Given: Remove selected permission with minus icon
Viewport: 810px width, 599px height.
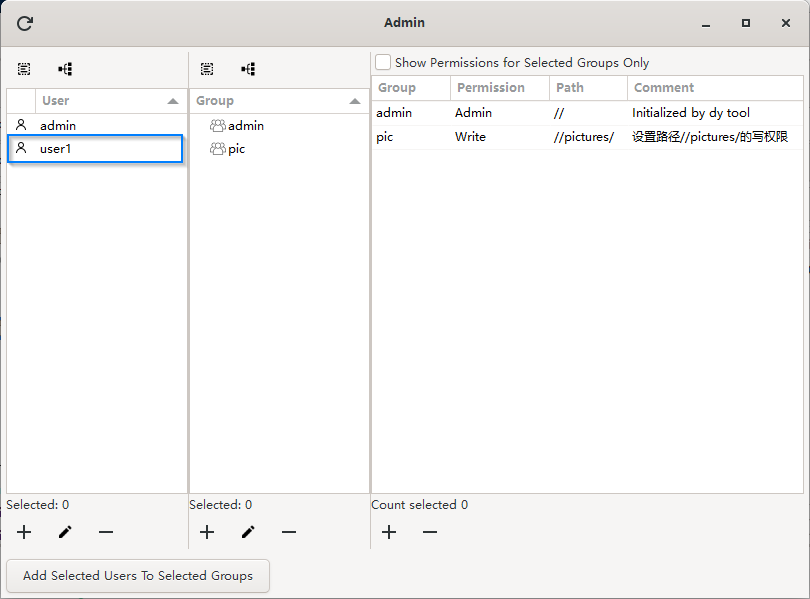Looking at the screenshot, I should click(x=430, y=532).
